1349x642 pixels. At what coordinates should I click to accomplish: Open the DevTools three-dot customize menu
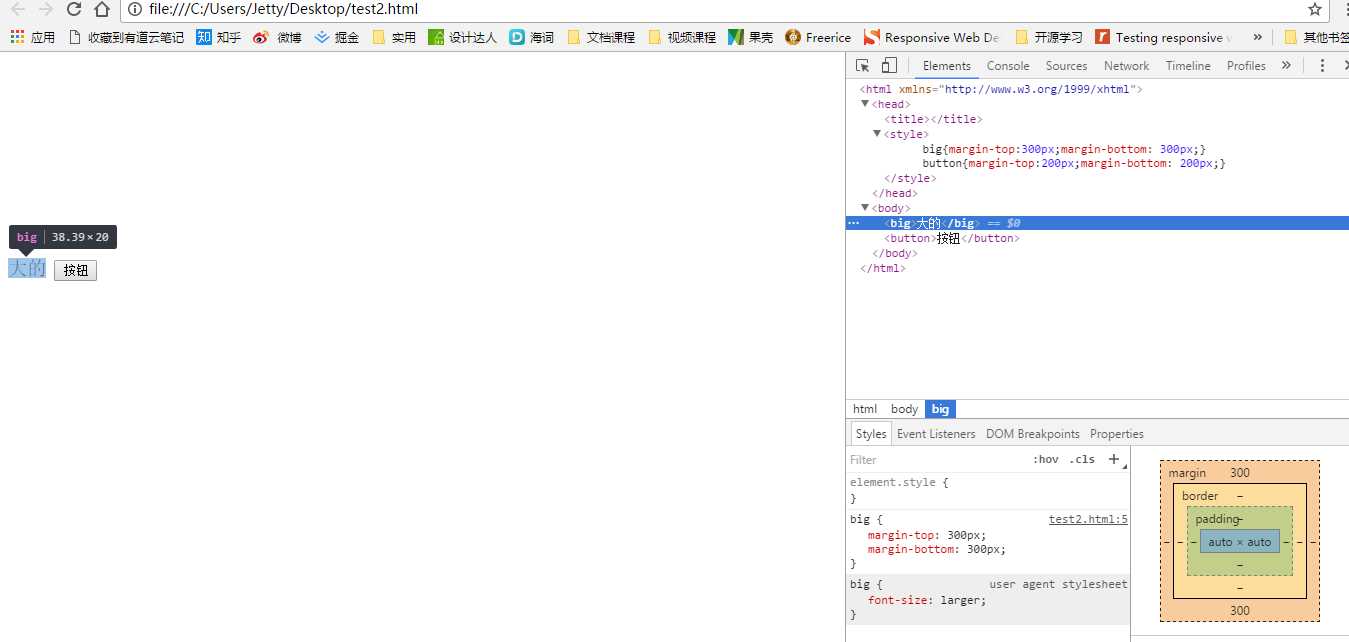1322,66
